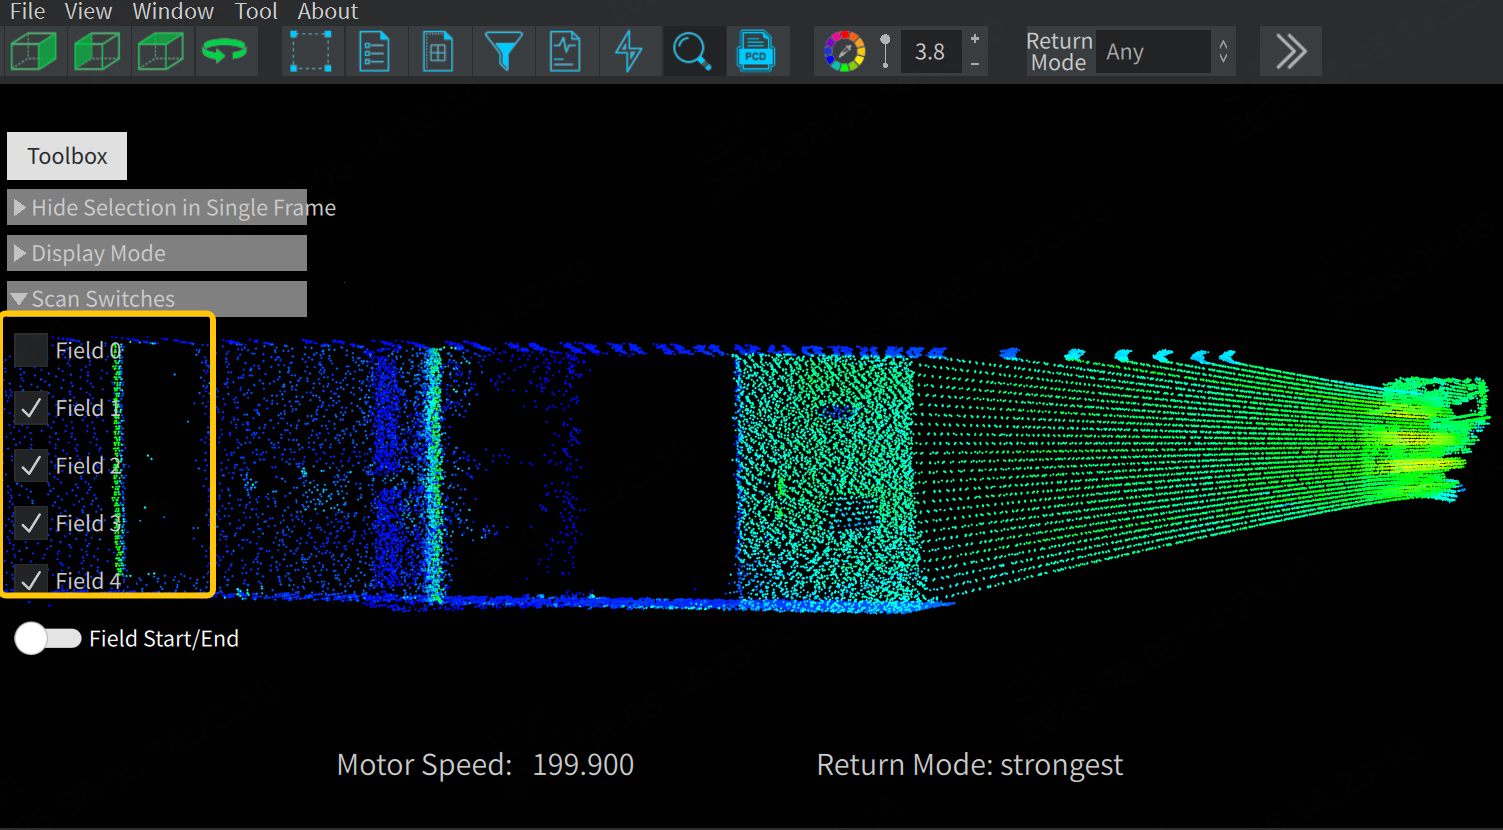Expand the Display Mode section
Viewport: 1503px width, 830px height.
click(x=157, y=253)
